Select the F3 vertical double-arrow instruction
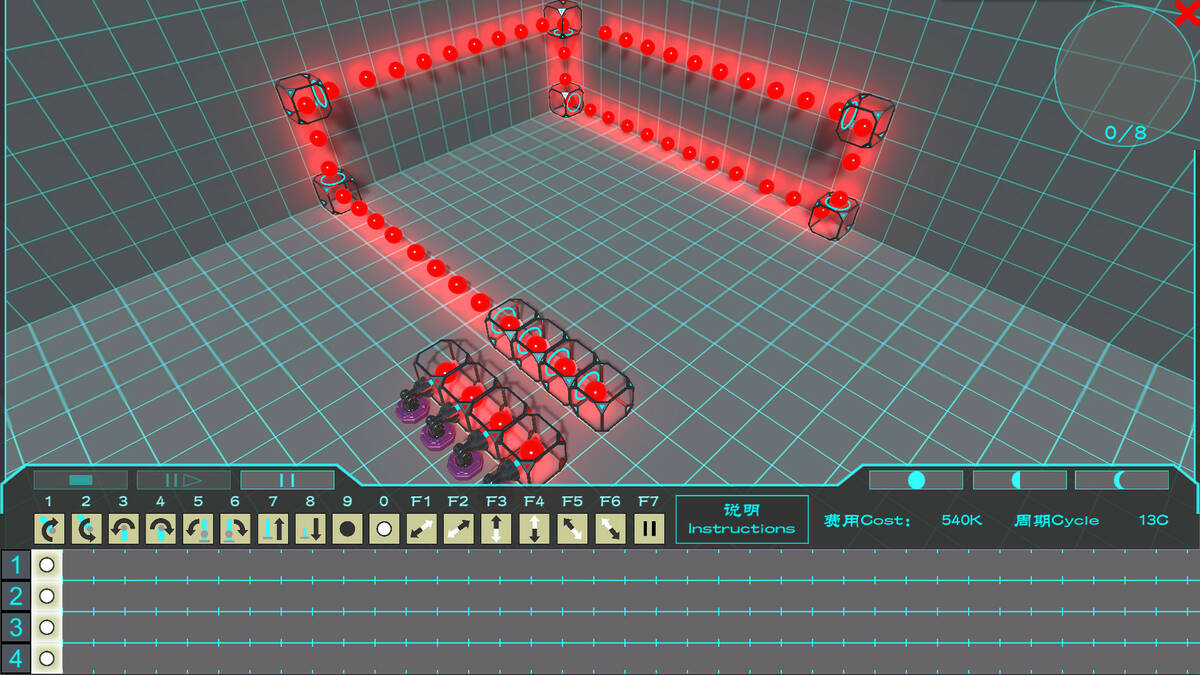Screen dimensions: 1200x675 [497, 528]
